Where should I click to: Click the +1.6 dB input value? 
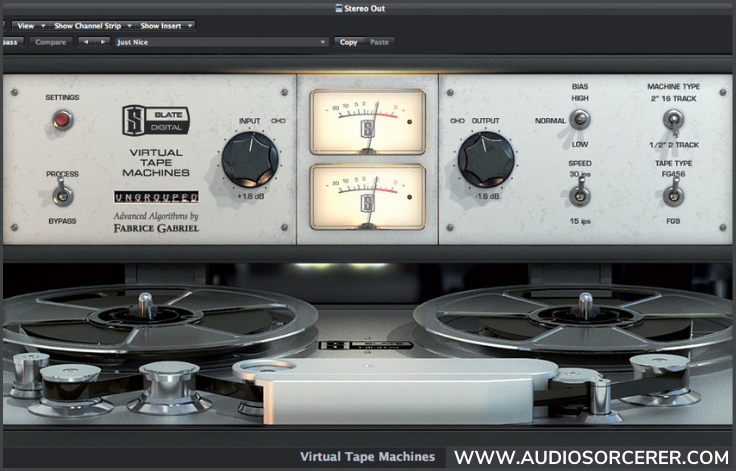point(250,196)
